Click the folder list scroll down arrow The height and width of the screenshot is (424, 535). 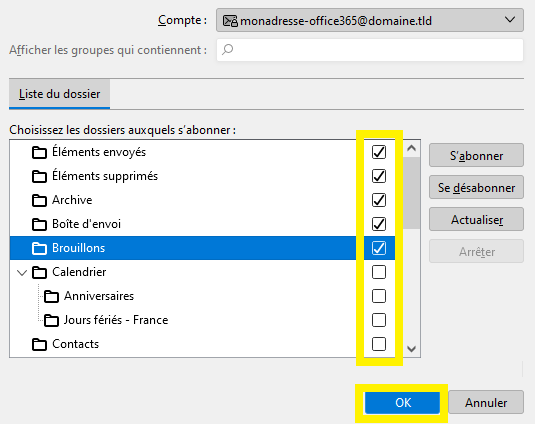(411, 349)
